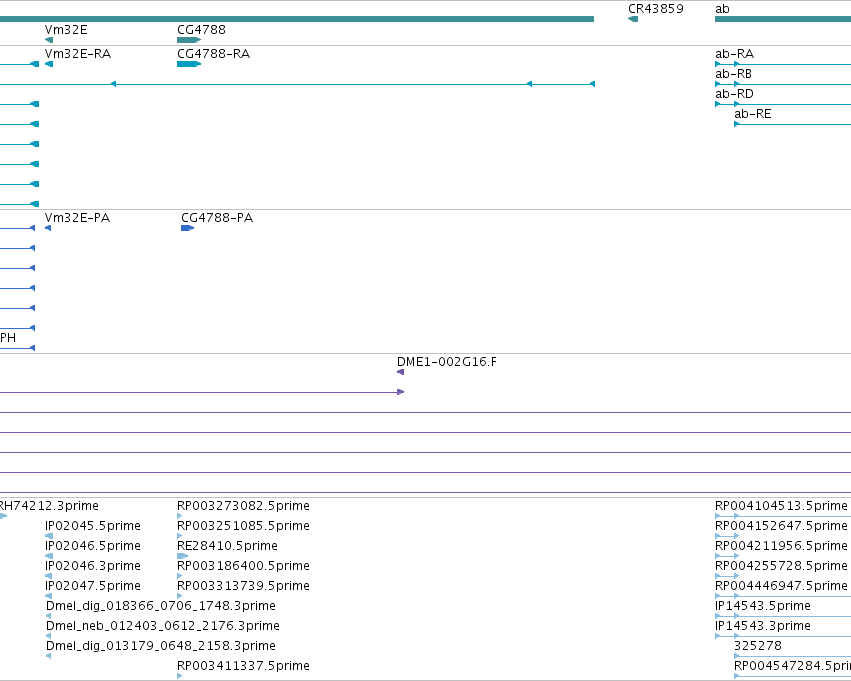Select the IP02046.5prime feature
851x681 pixels.
[x=93, y=546]
